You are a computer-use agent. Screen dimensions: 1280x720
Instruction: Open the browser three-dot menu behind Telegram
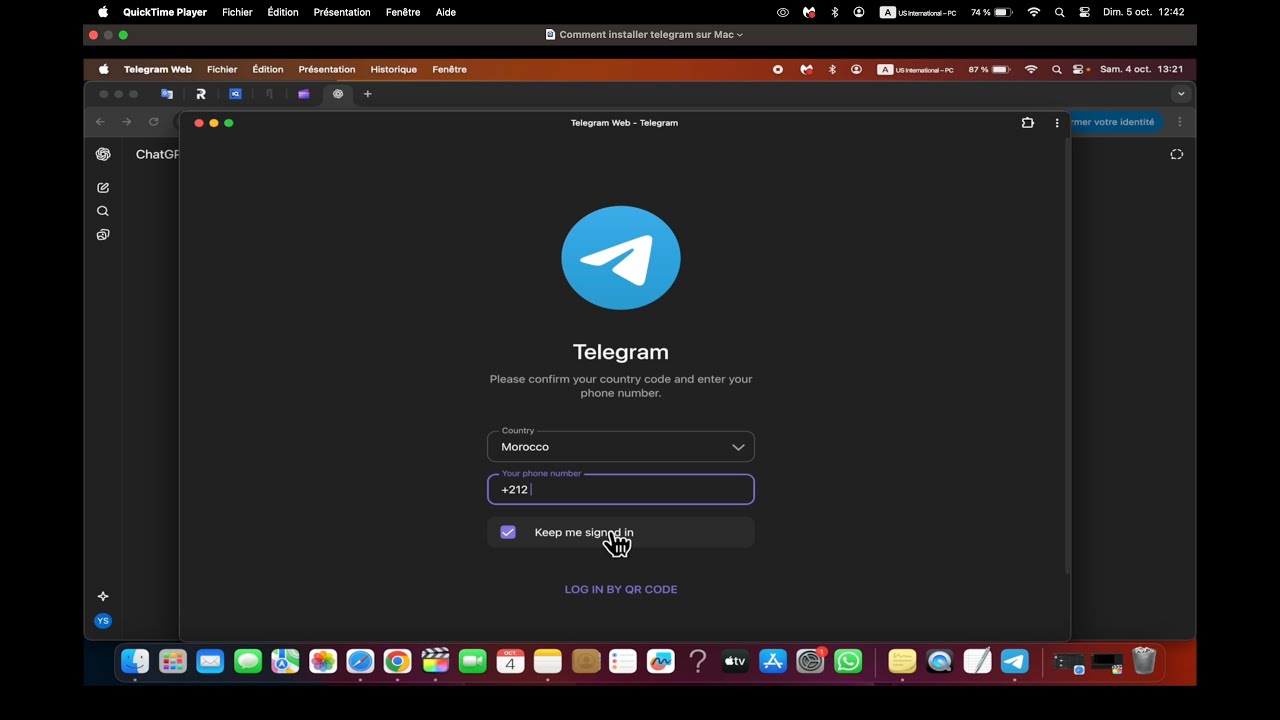pyautogui.click(x=1180, y=122)
